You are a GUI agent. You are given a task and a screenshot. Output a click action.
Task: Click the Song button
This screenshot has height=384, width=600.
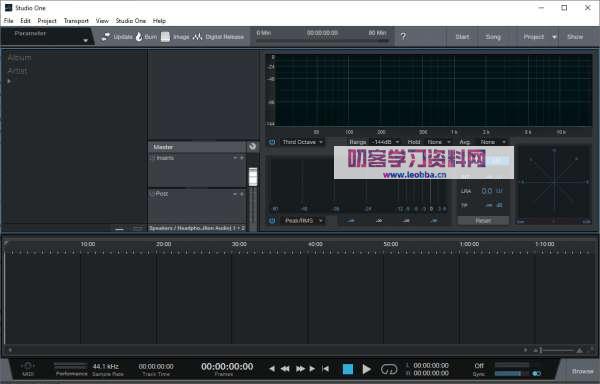(x=493, y=37)
